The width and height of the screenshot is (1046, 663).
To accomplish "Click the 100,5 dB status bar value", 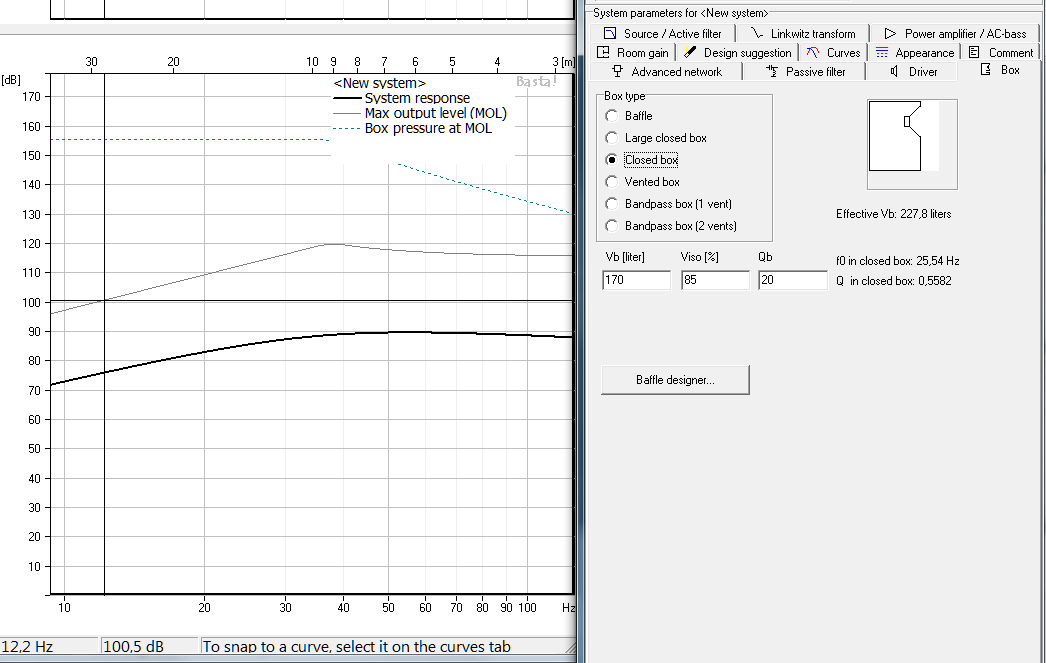I will 150,646.
